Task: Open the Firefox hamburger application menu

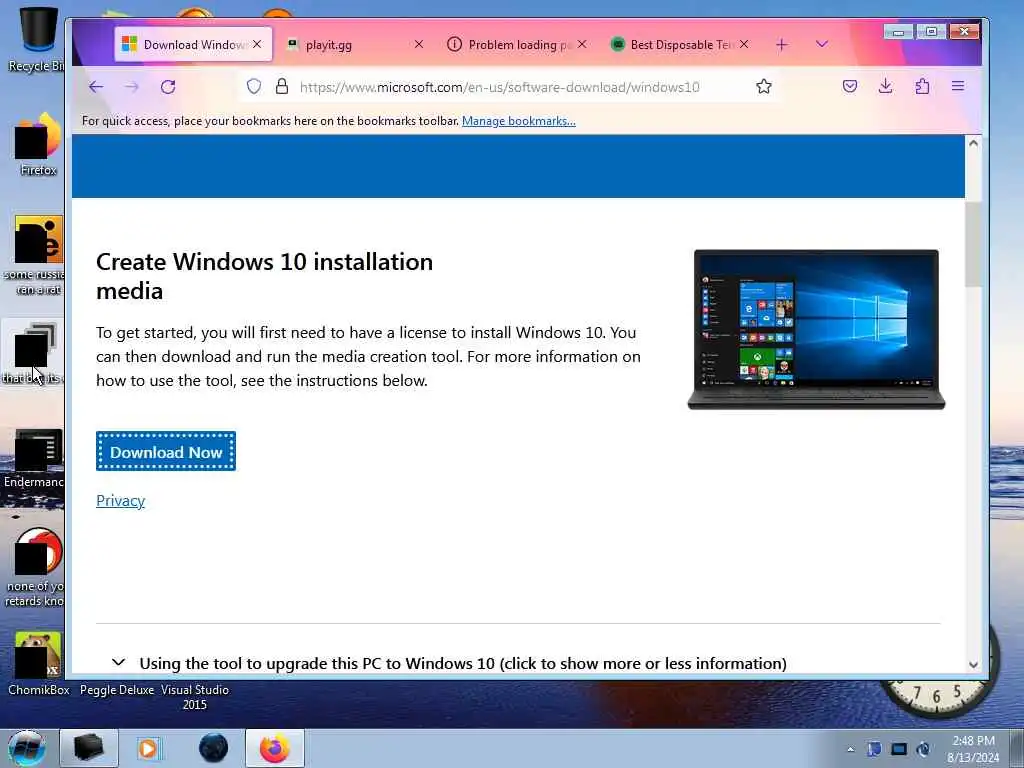Action: [958, 86]
